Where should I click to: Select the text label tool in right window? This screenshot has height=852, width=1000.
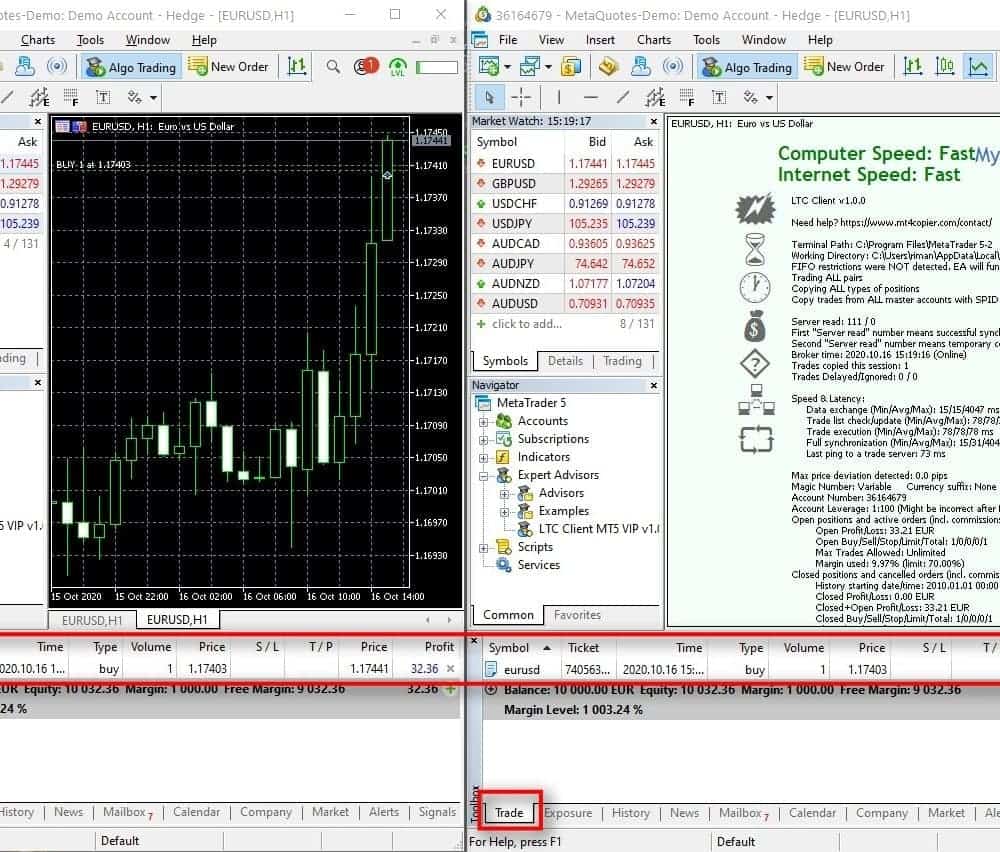point(719,98)
